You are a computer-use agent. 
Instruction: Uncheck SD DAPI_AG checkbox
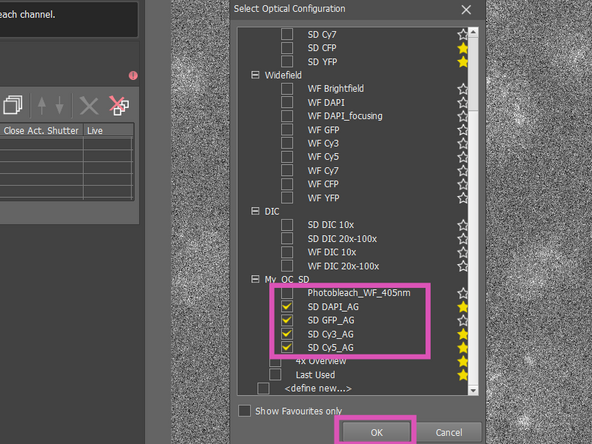[x=287, y=307]
